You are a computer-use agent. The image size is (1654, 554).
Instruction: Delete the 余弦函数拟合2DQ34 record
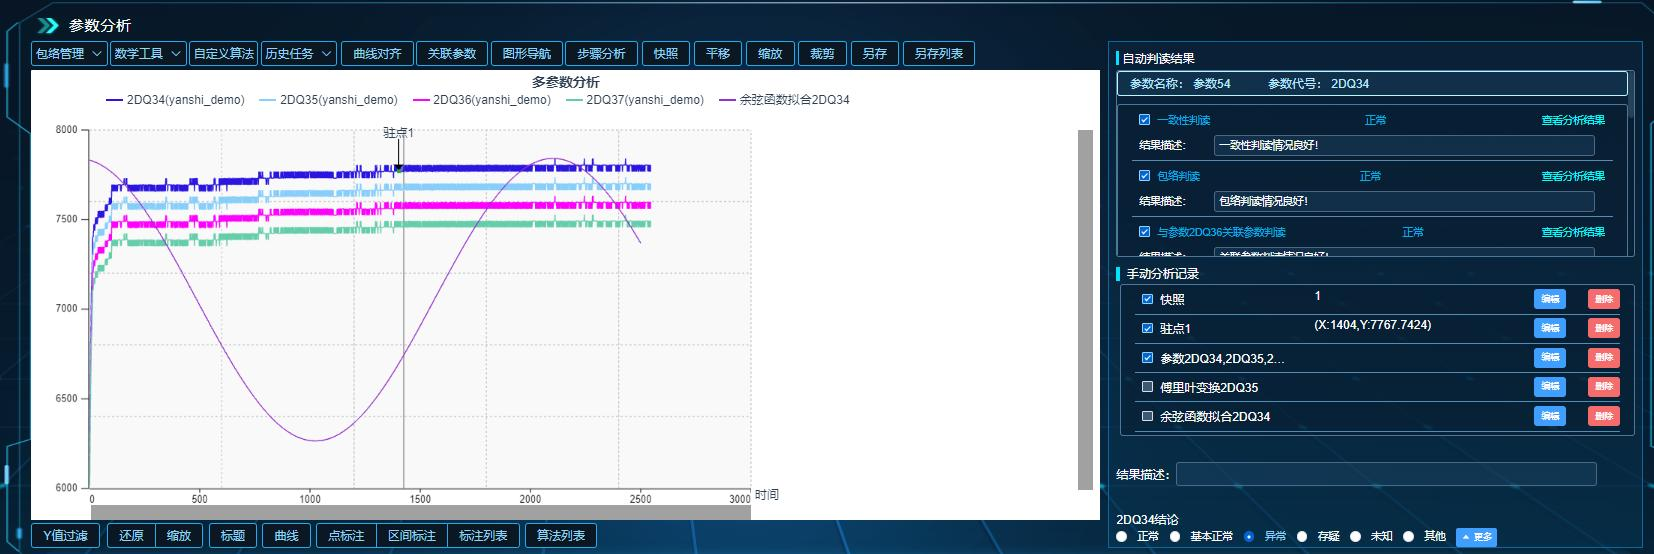pos(1603,416)
